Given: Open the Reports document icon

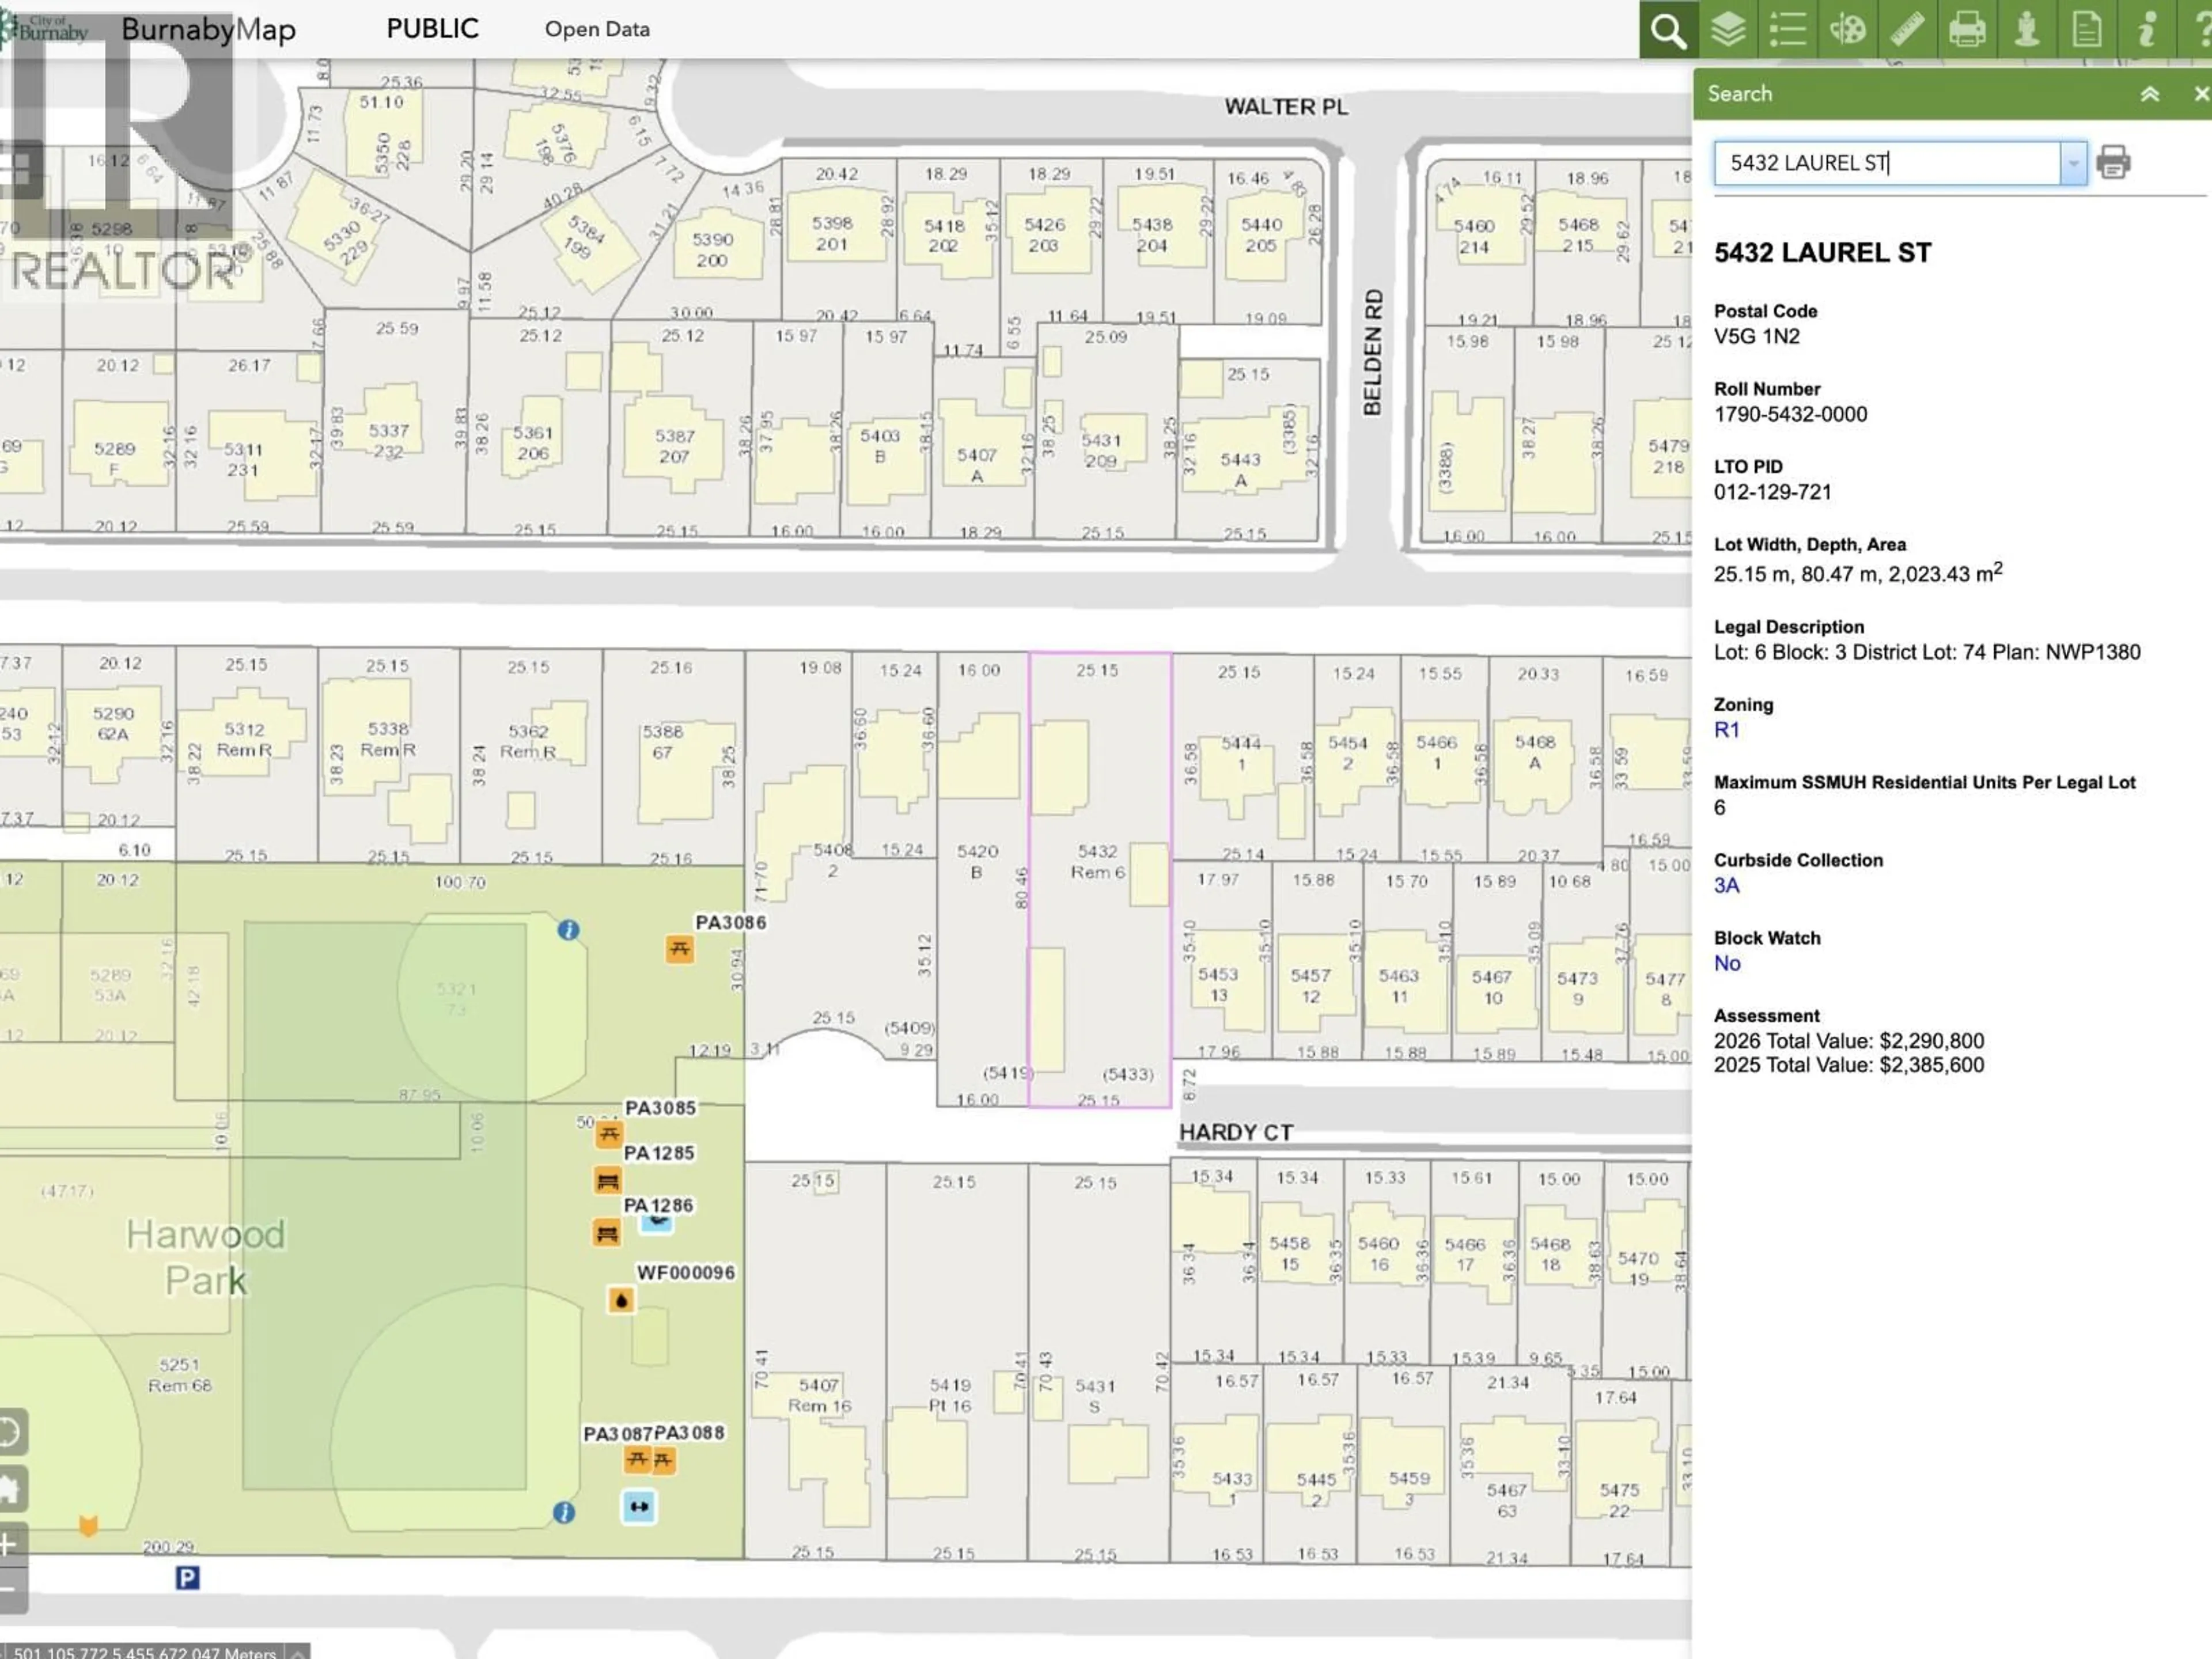Looking at the screenshot, I should (2086, 30).
